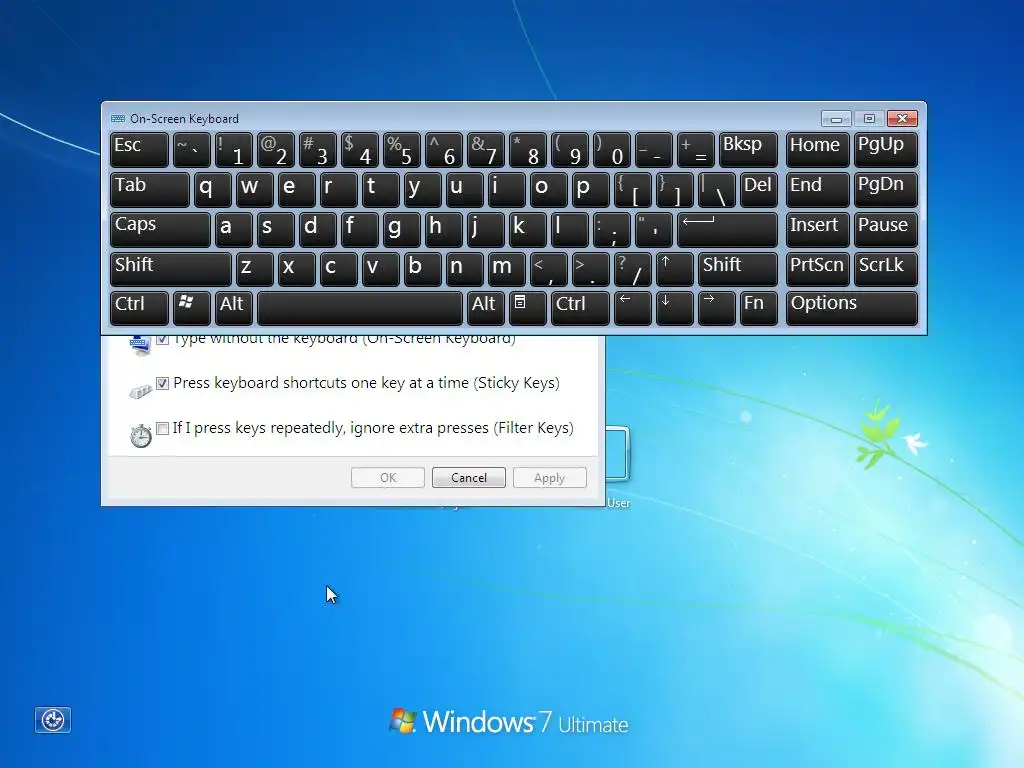Click the Filter Keys stopwatch icon
Screen dimensions: 1024x768
tap(140, 436)
